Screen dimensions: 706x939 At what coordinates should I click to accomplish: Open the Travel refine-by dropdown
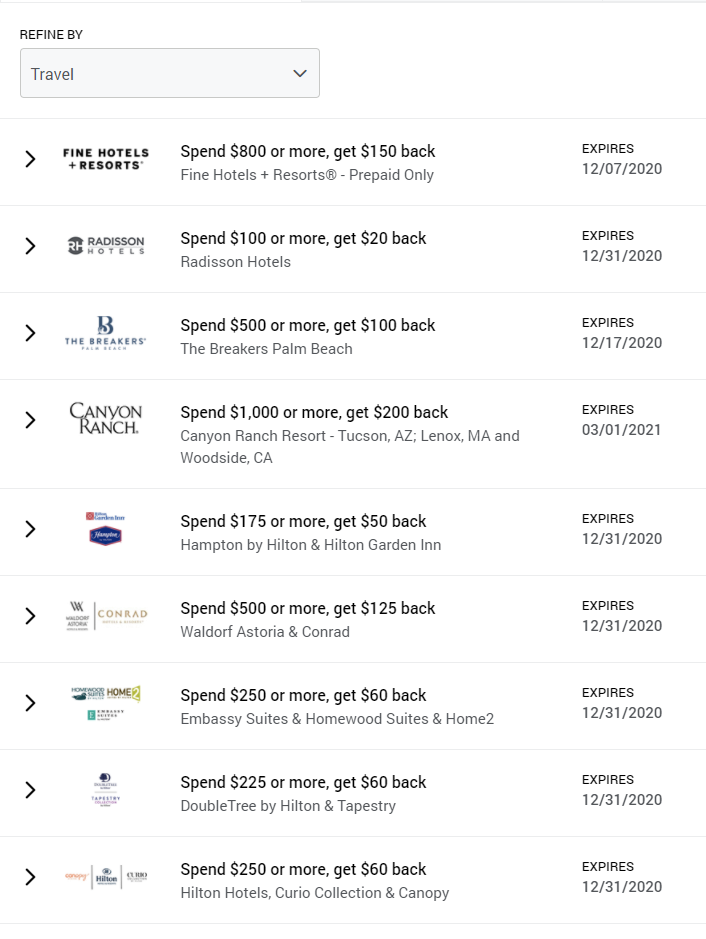[x=170, y=74]
